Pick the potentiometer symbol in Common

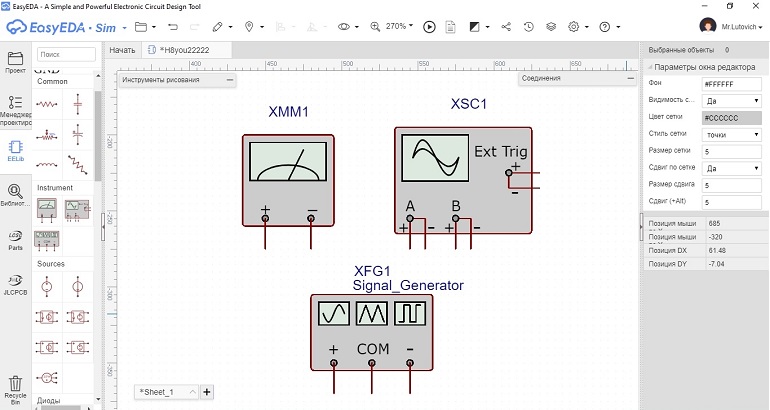[x=47, y=135]
